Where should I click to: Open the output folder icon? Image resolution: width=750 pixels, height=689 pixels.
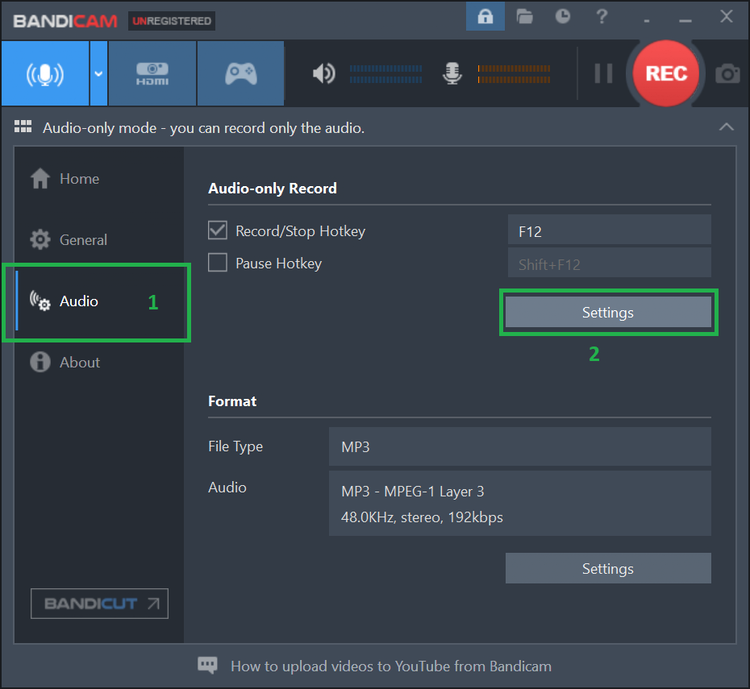pos(524,17)
